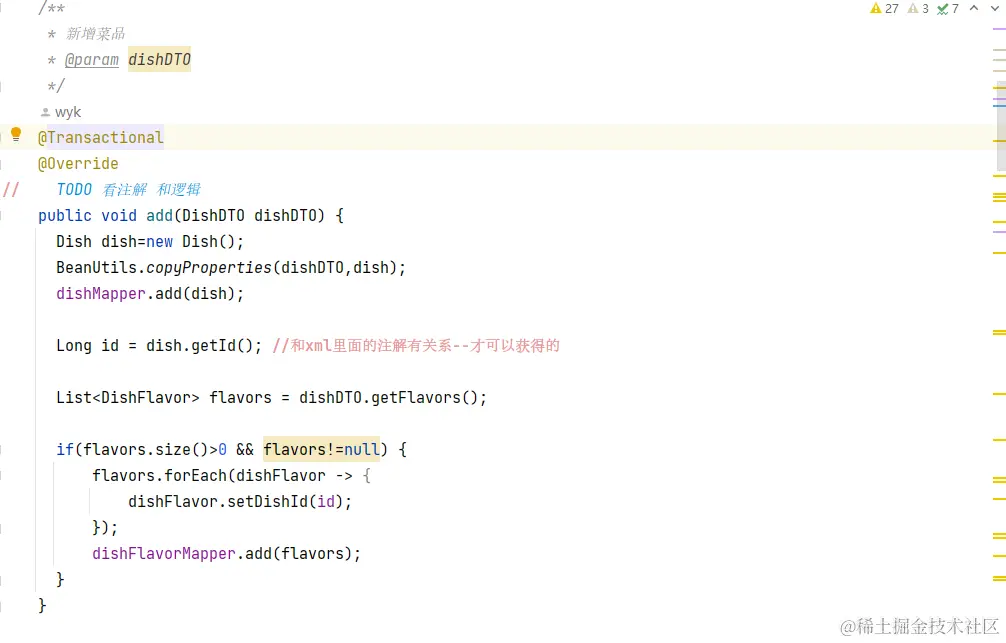Click the copyProperties method call
The width and height of the screenshot is (1006, 643).
tap(209, 268)
